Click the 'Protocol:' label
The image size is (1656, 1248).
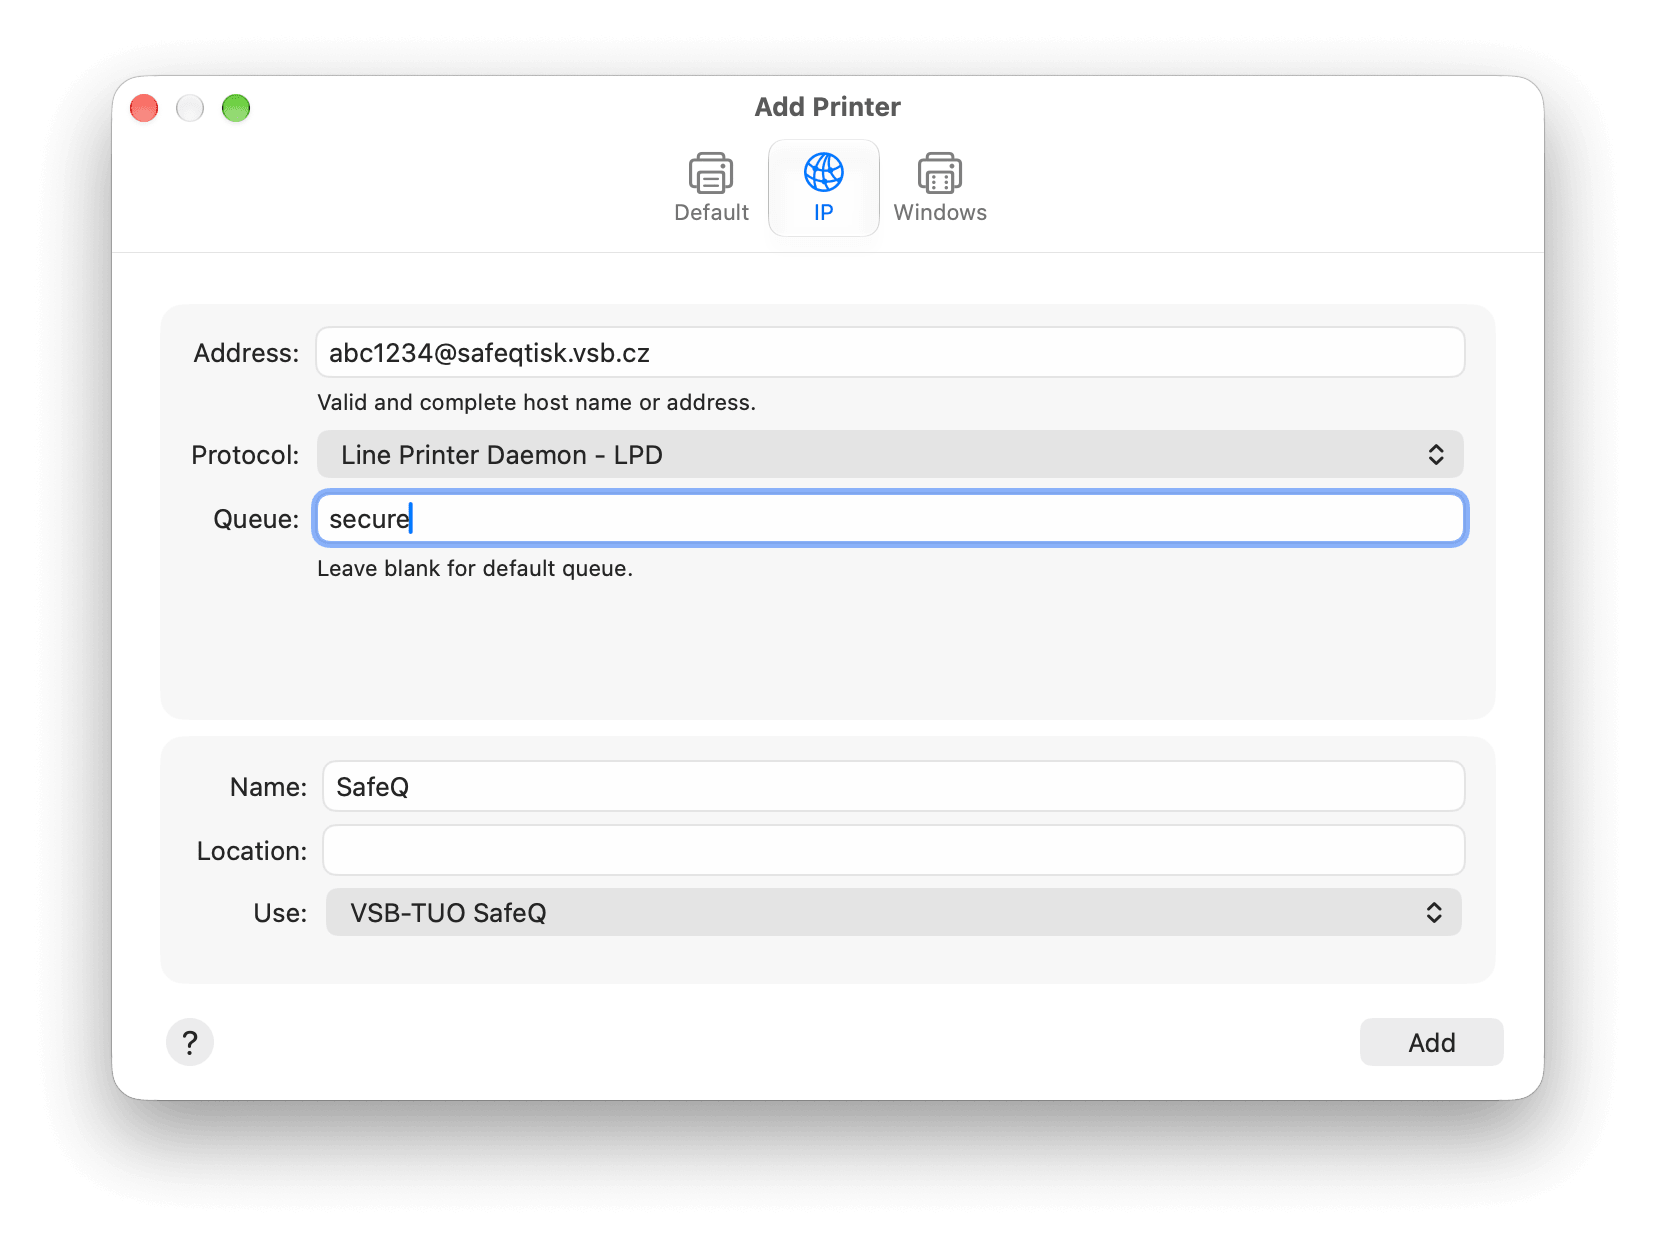click(x=245, y=455)
